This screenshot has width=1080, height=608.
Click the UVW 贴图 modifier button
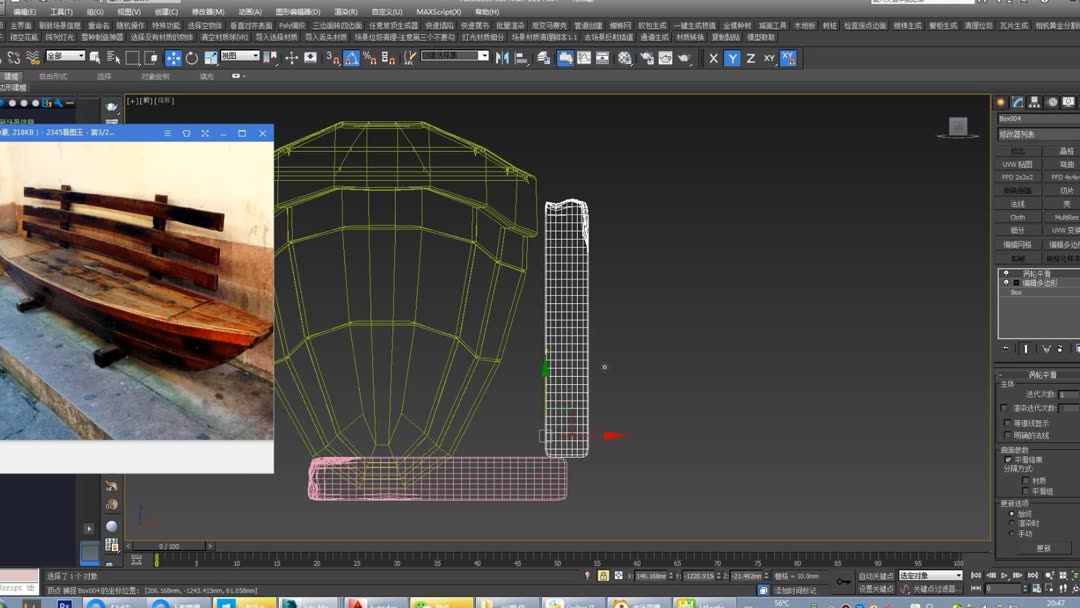coord(1017,164)
